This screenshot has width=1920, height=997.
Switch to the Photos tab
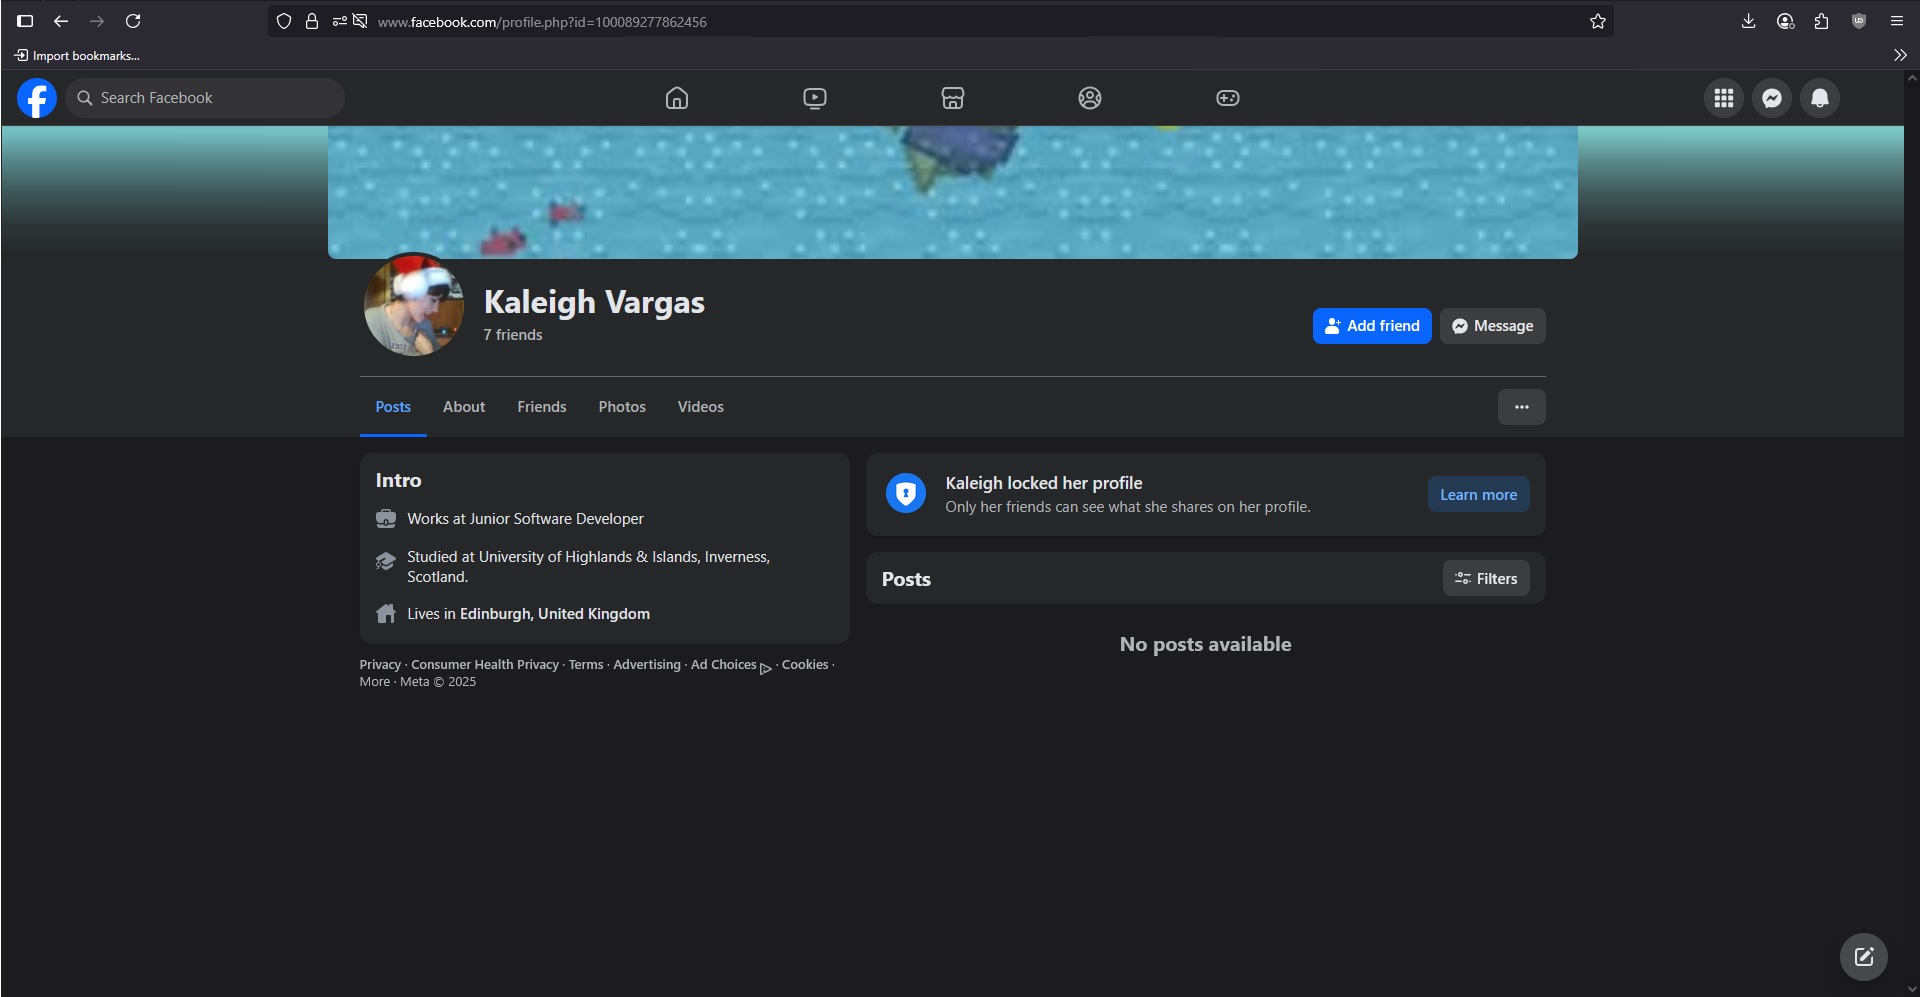(622, 407)
